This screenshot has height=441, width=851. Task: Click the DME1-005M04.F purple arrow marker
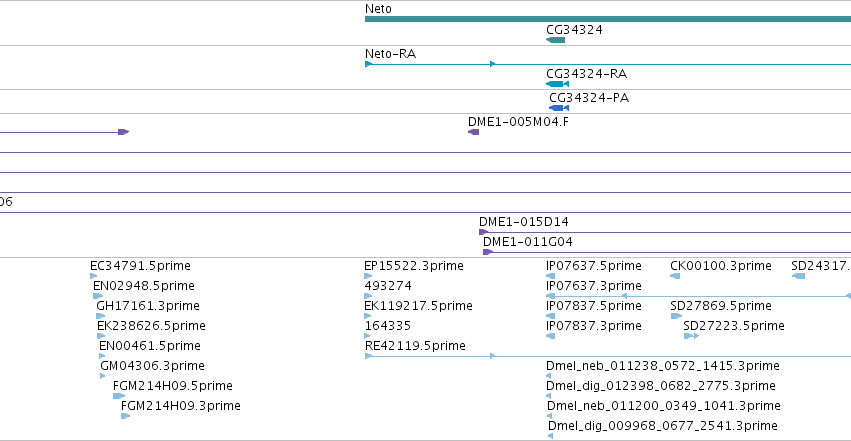473,132
